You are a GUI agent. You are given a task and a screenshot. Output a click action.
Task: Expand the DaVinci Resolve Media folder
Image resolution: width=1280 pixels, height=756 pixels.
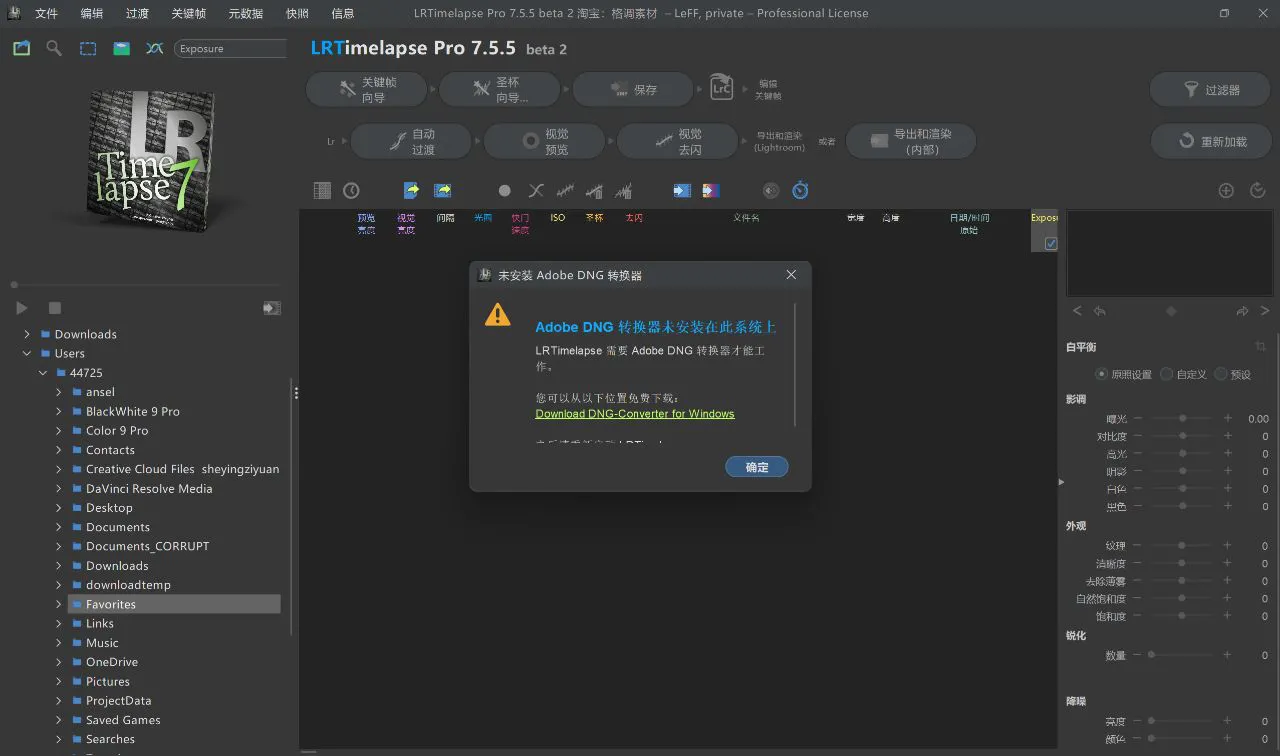pyautogui.click(x=59, y=489)
